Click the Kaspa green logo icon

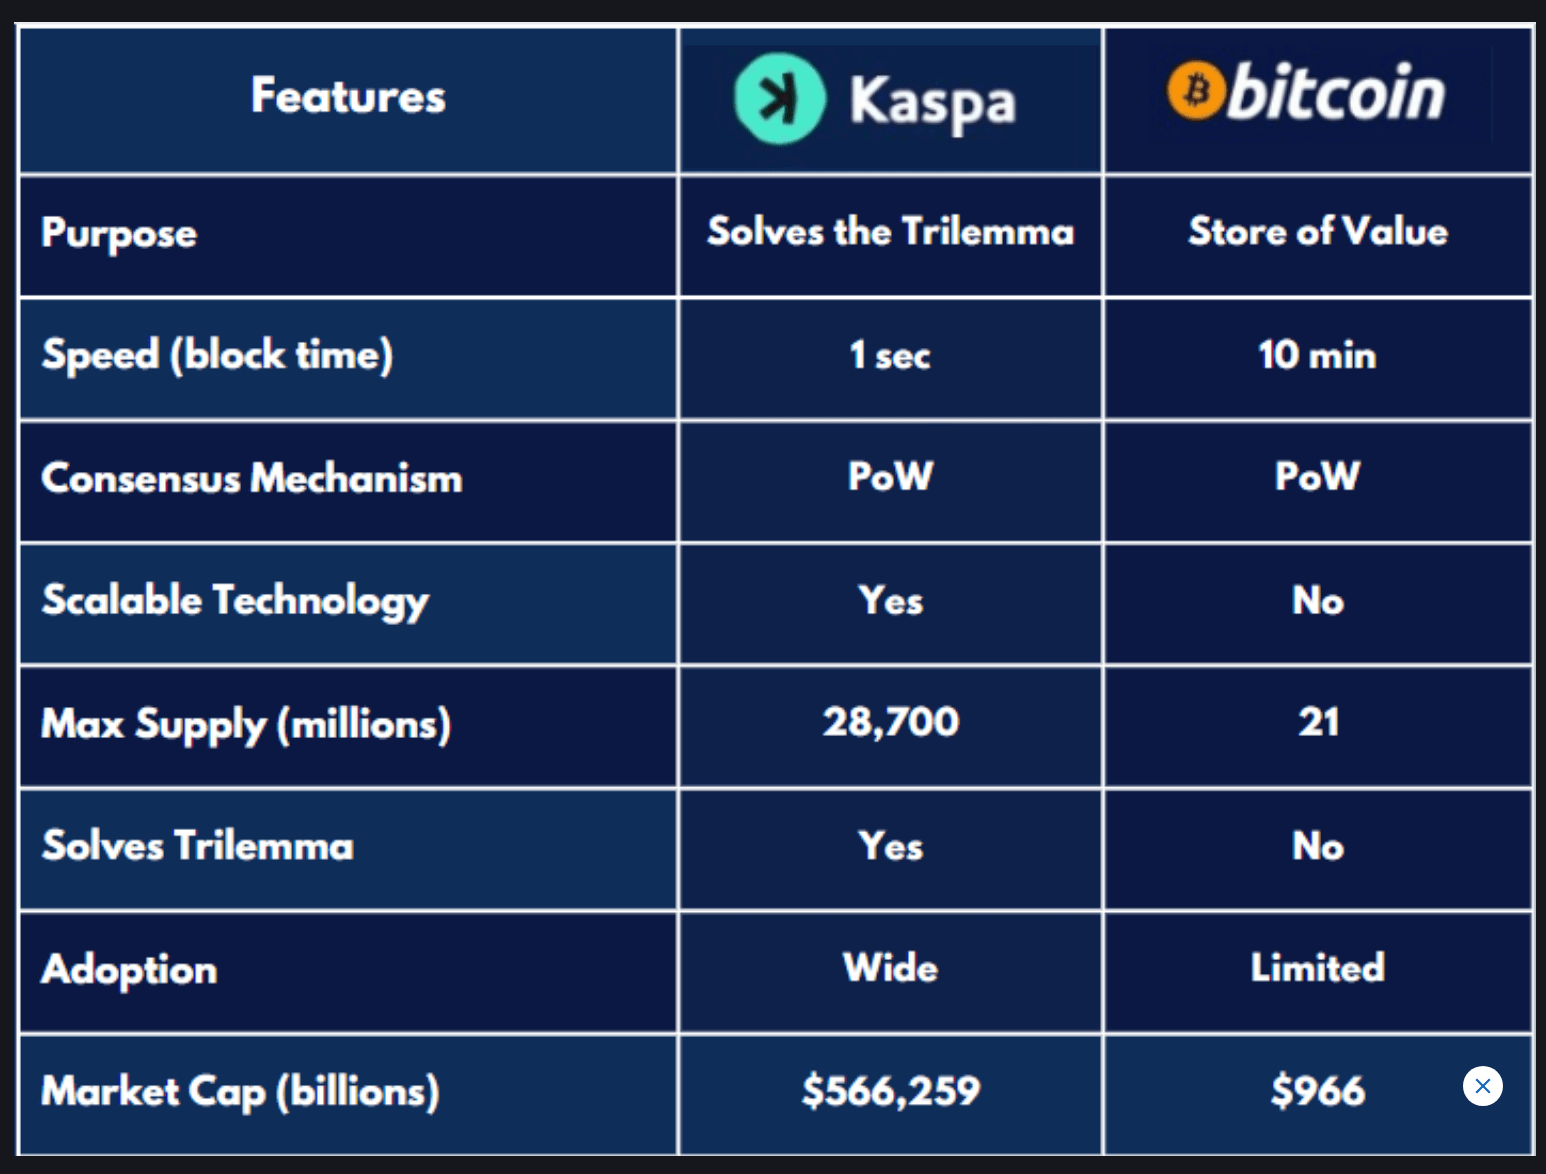click(779, 98)
